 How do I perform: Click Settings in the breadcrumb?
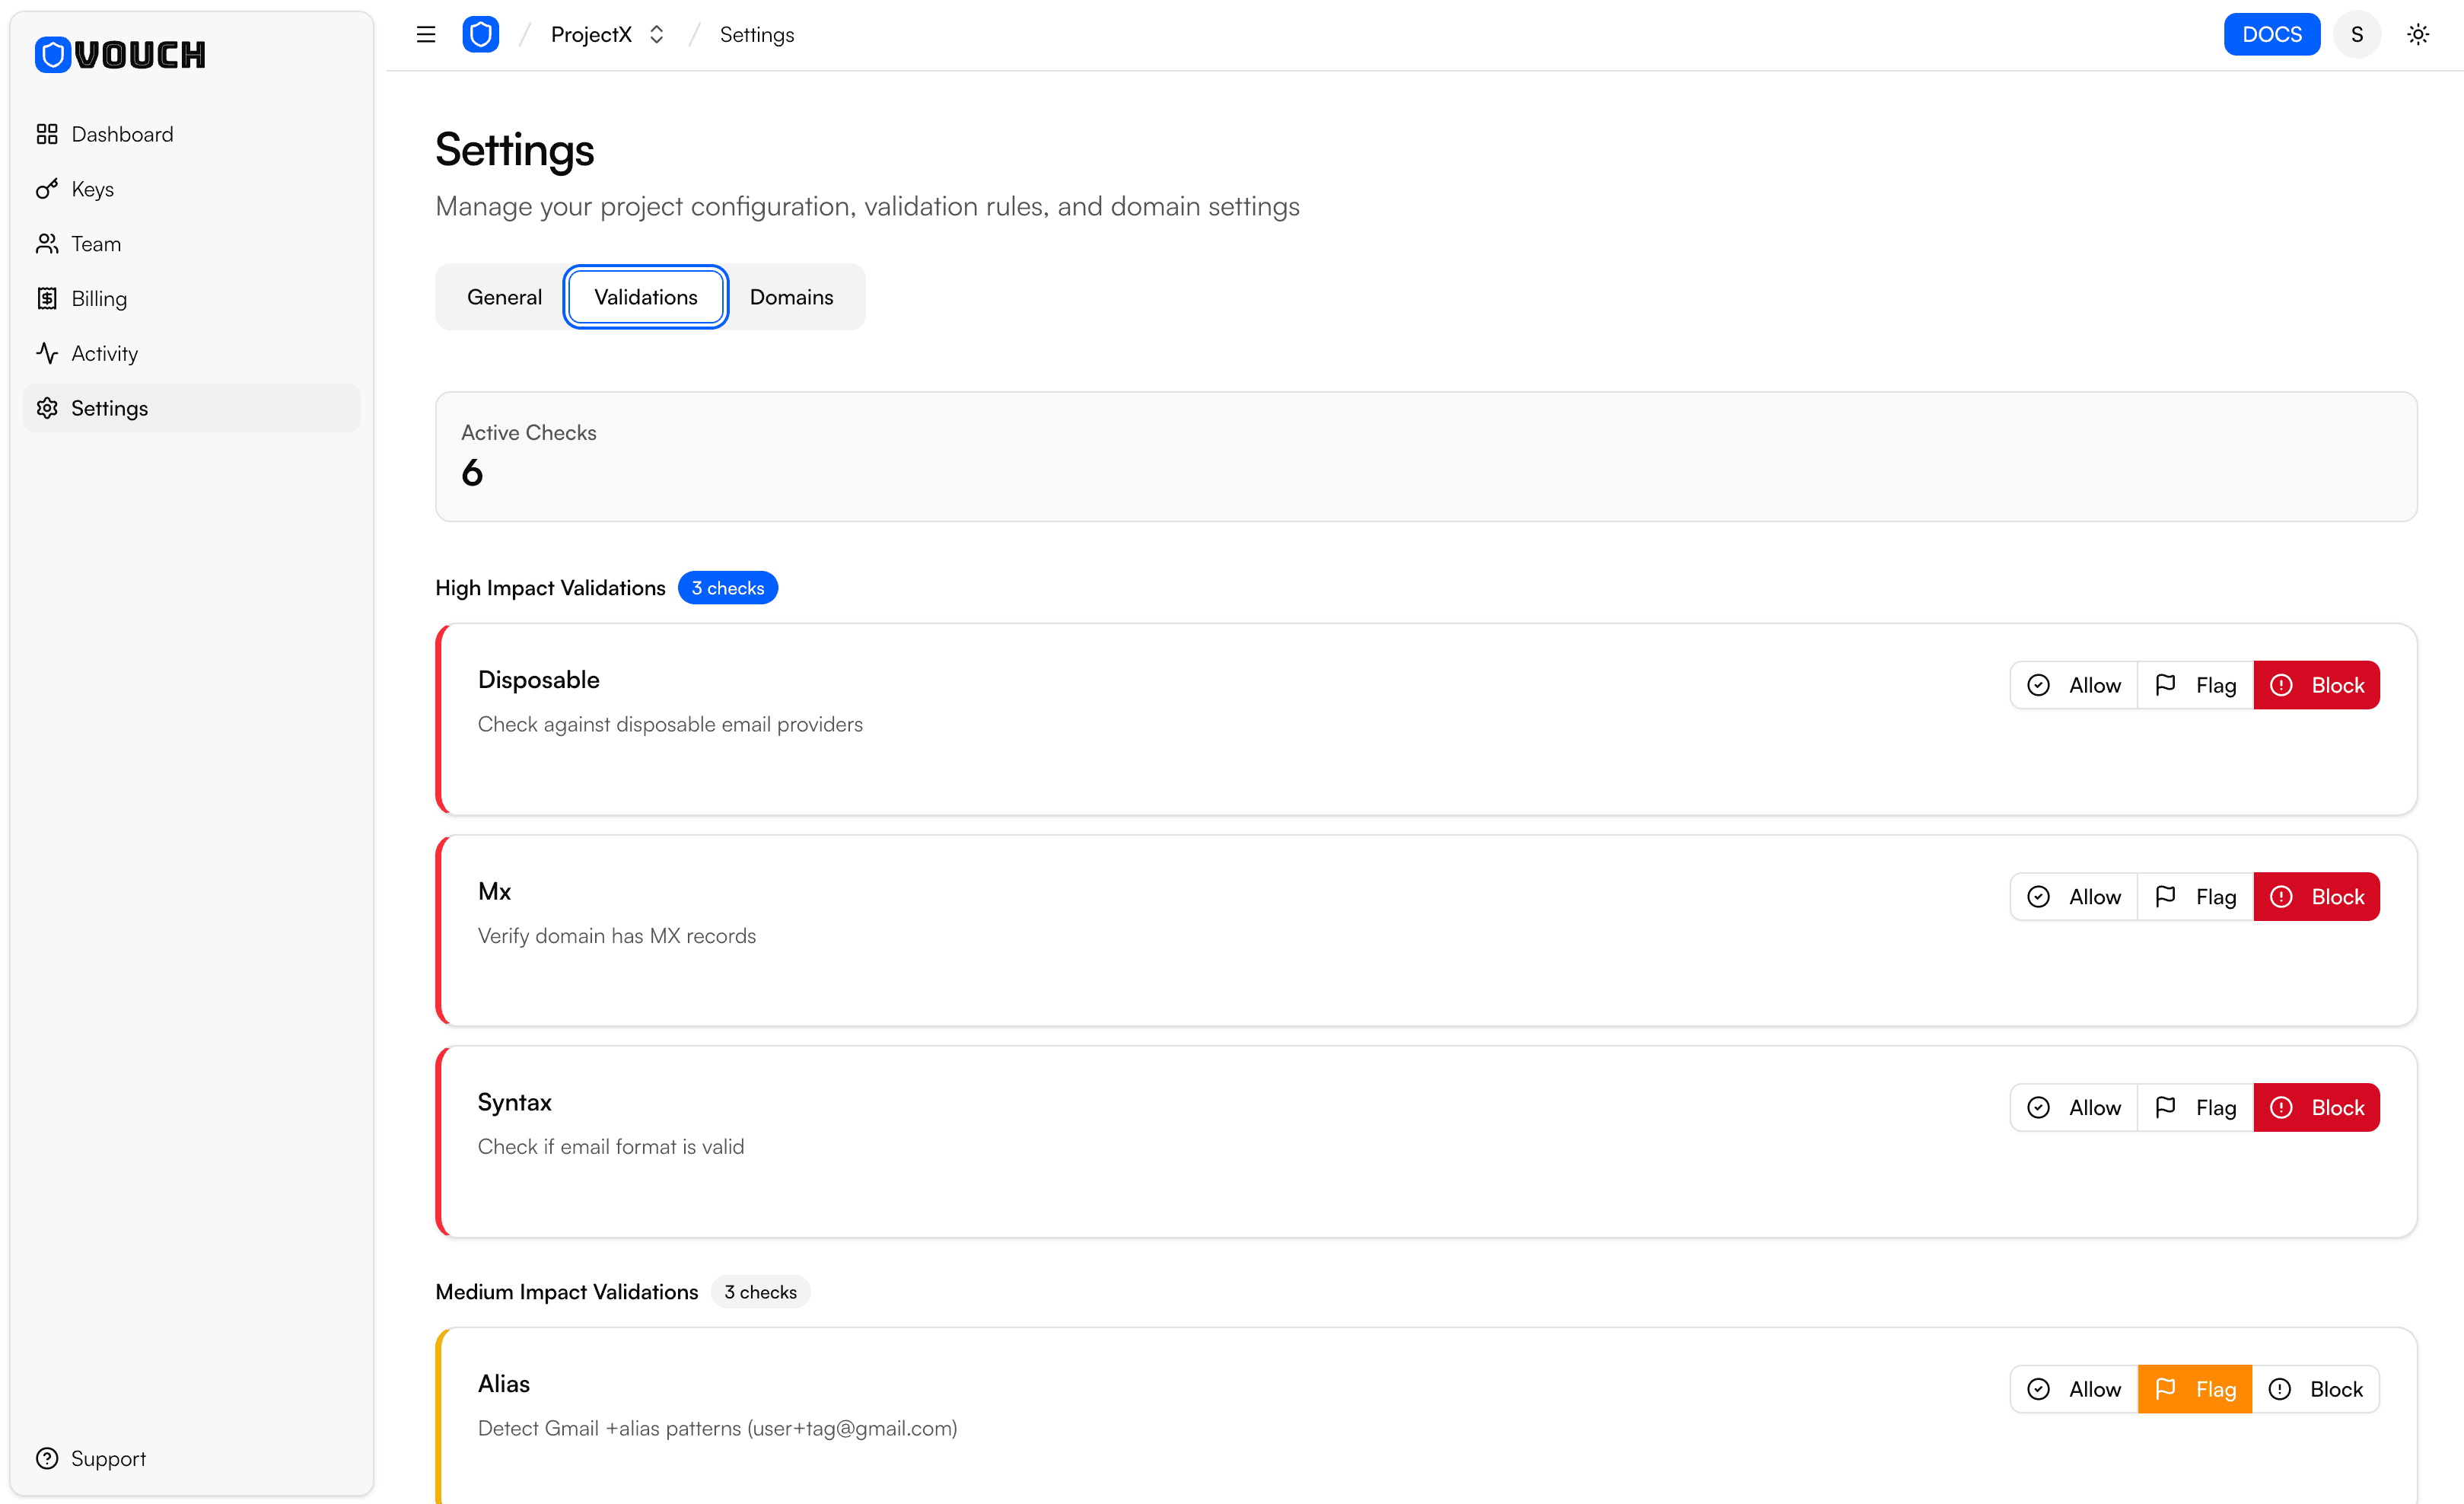pos(756,33)
